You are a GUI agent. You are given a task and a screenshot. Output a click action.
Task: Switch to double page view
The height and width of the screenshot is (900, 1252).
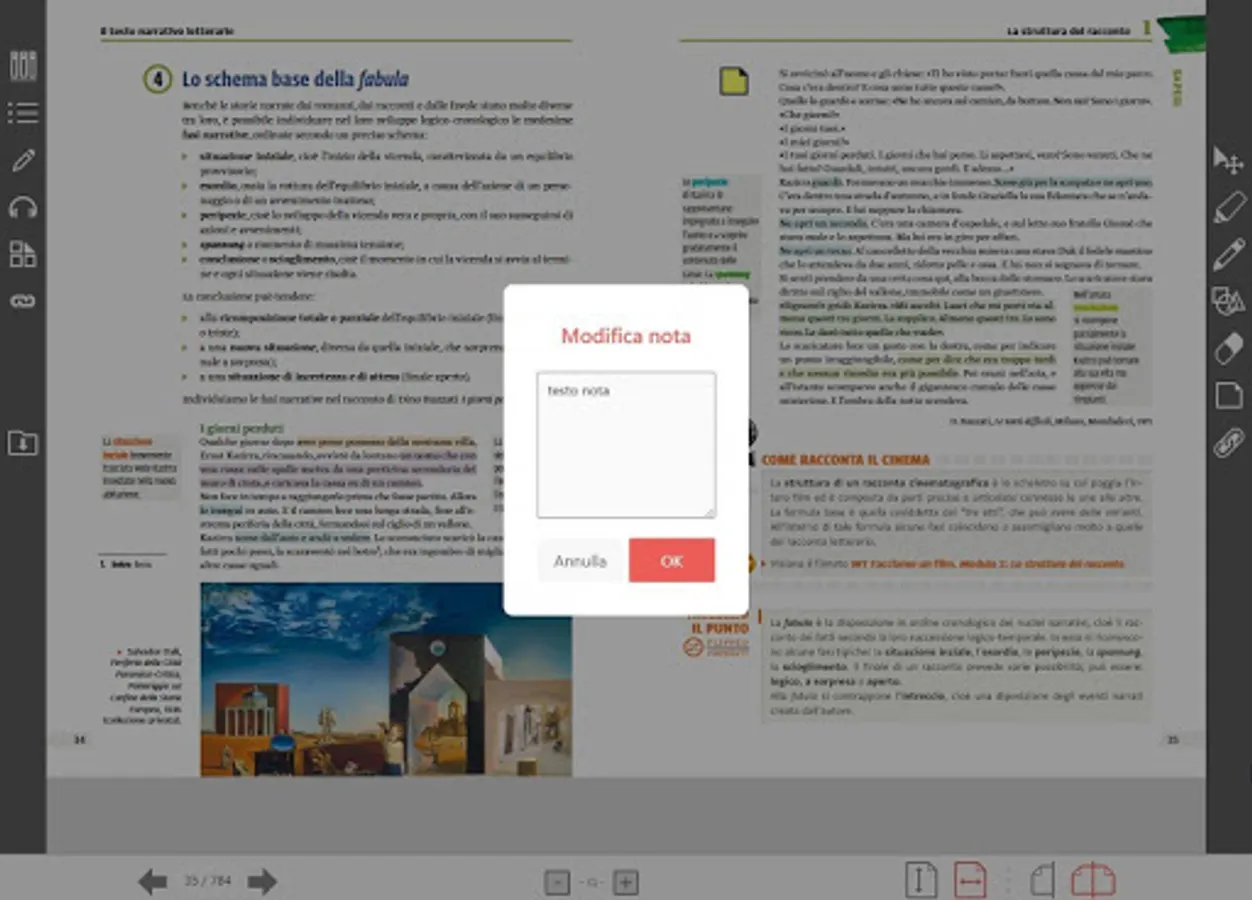pos(1093,880)
